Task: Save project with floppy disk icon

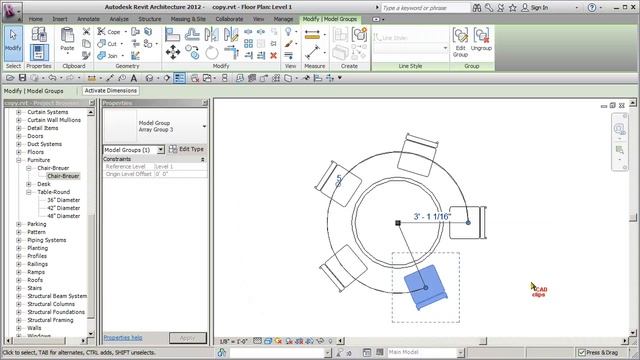Action: (x=22, y=78)
